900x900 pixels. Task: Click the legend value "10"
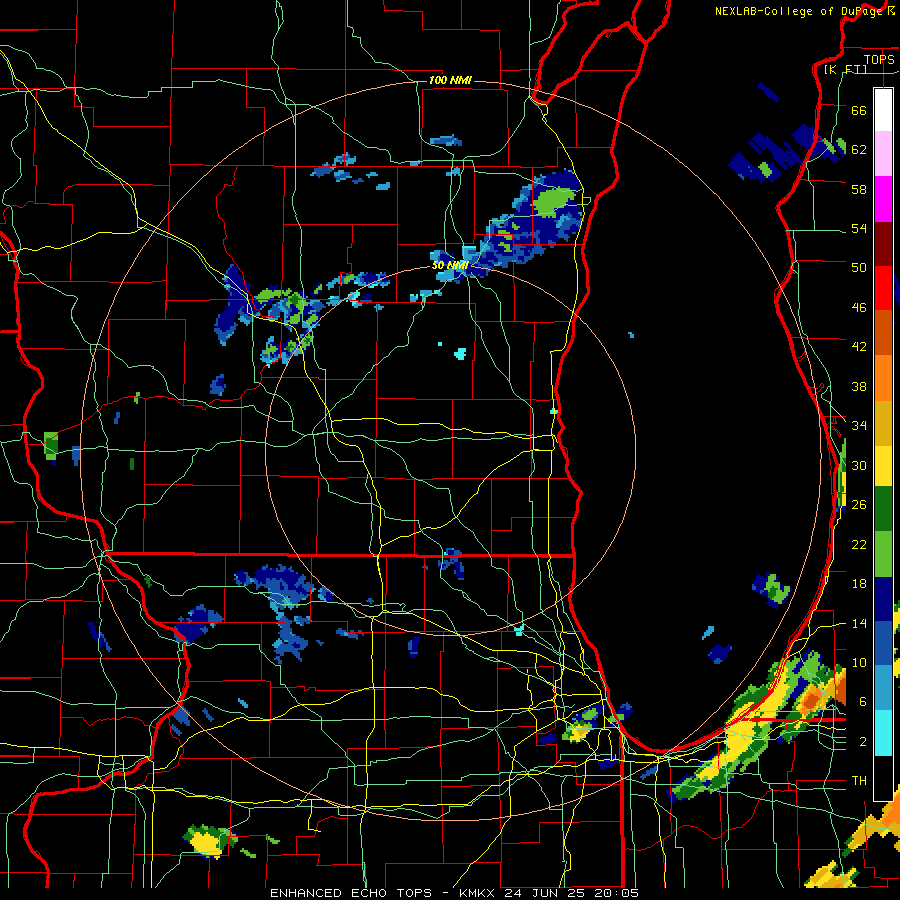859,663
